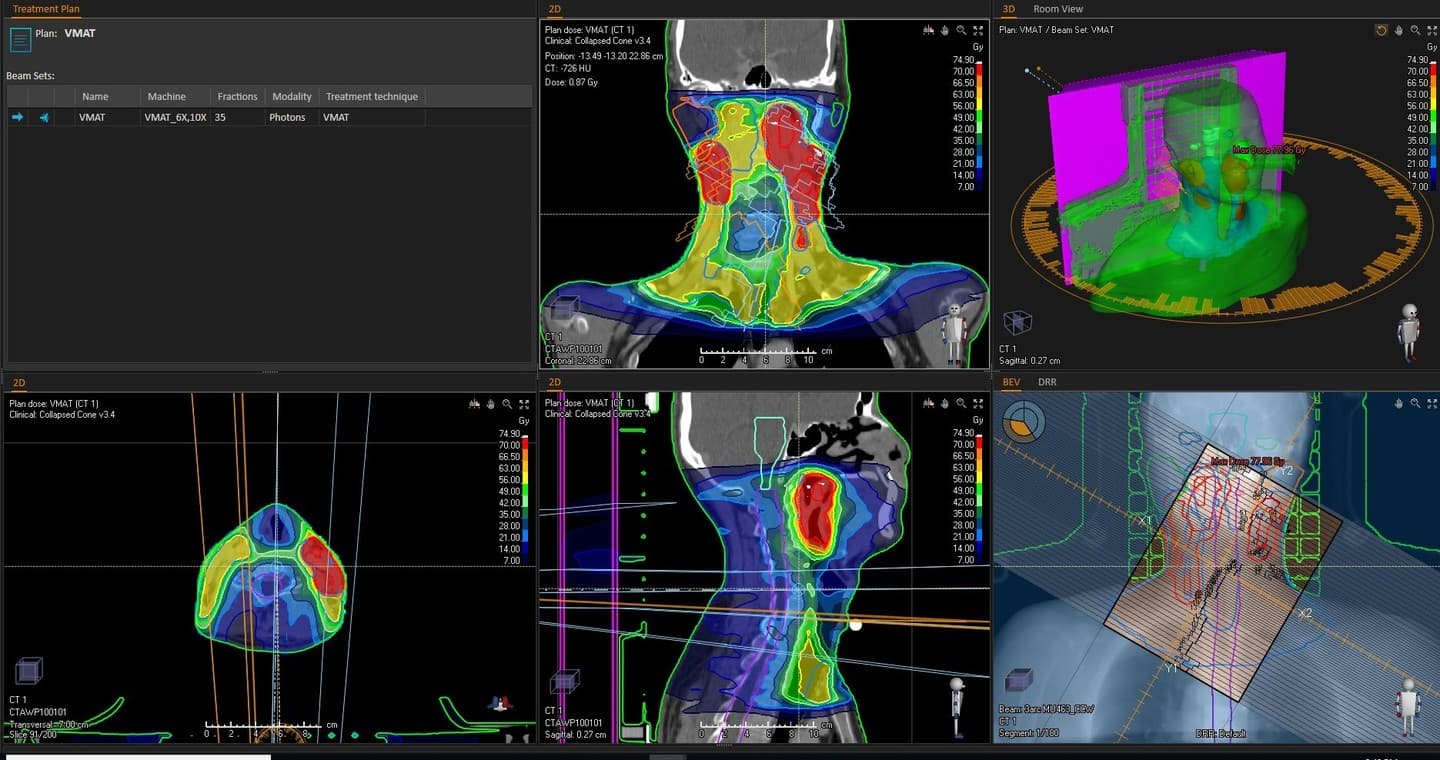
Task: Select the zoom magnifier in the BEV panel
Action: click(x=1415, y=403)
